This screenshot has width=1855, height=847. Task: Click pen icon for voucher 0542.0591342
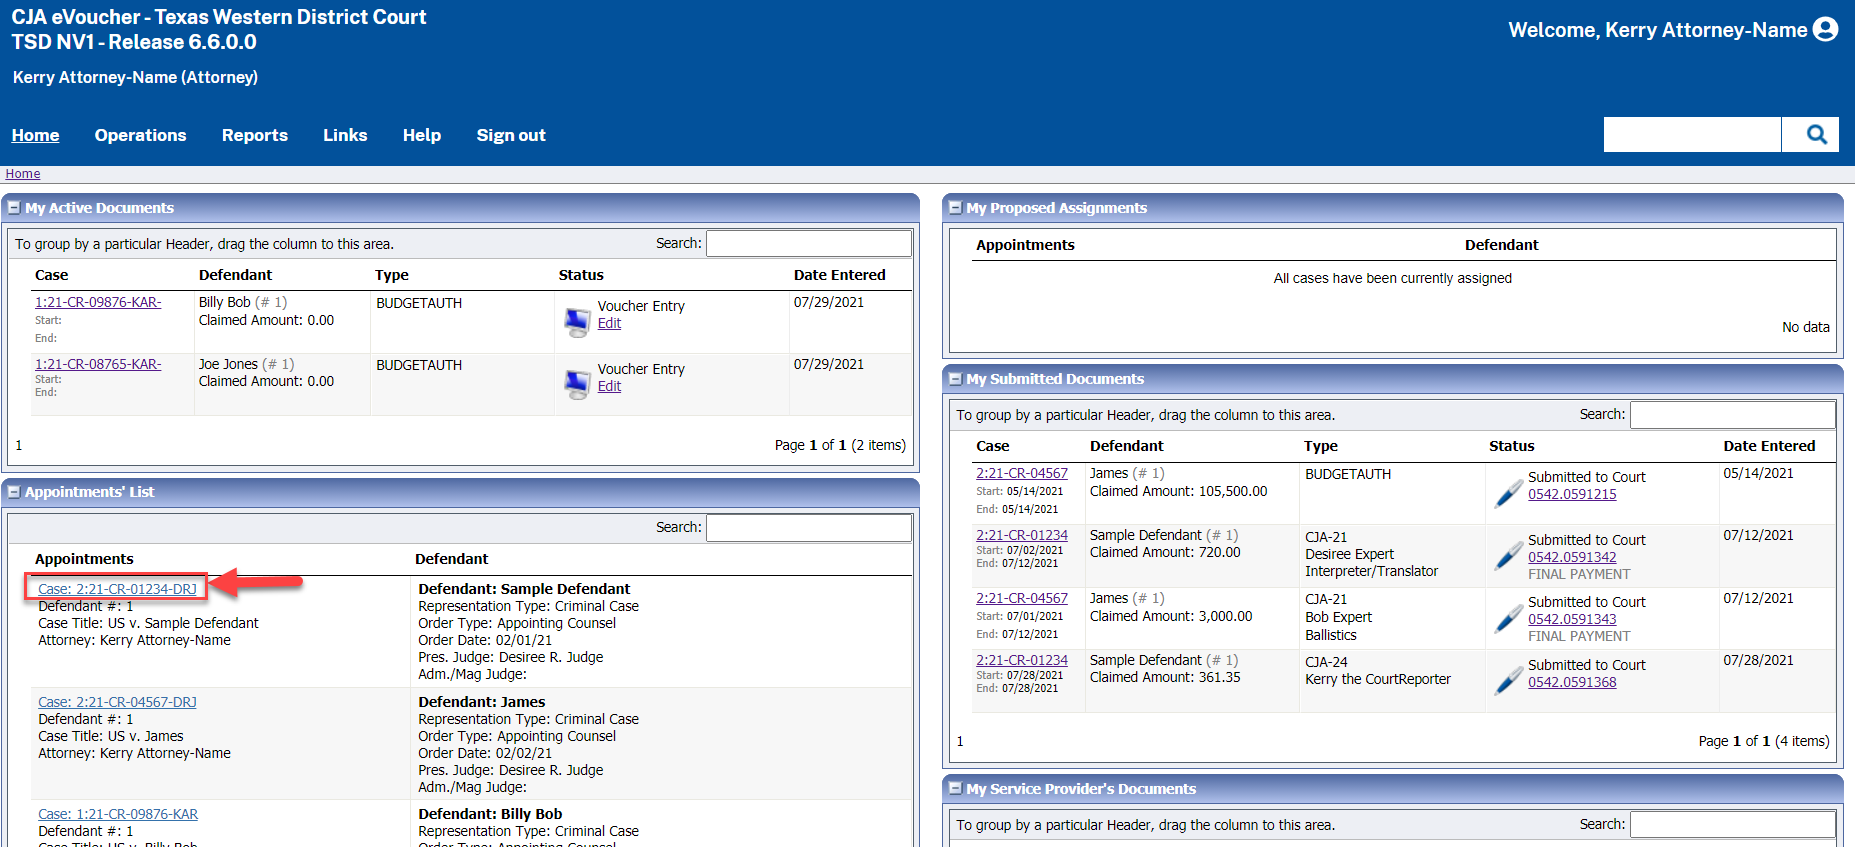[1508, 556]
